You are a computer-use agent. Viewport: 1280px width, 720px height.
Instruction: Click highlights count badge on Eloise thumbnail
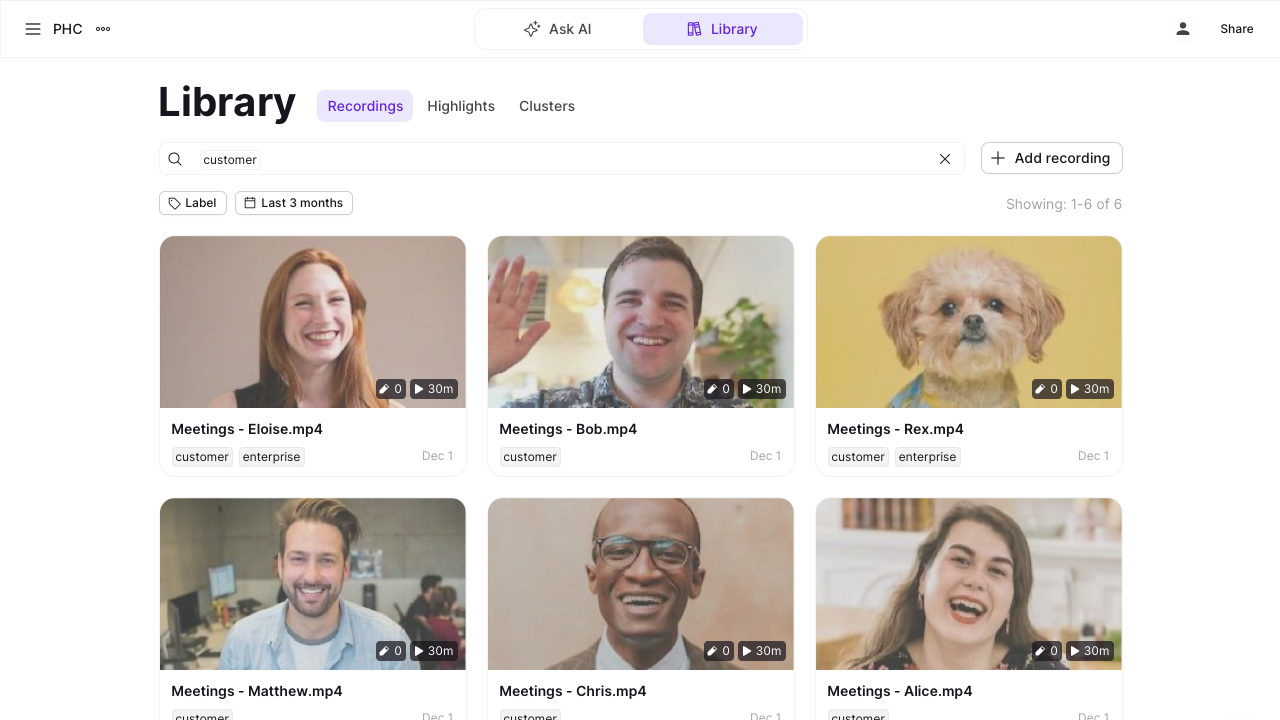tap(391, 389)
